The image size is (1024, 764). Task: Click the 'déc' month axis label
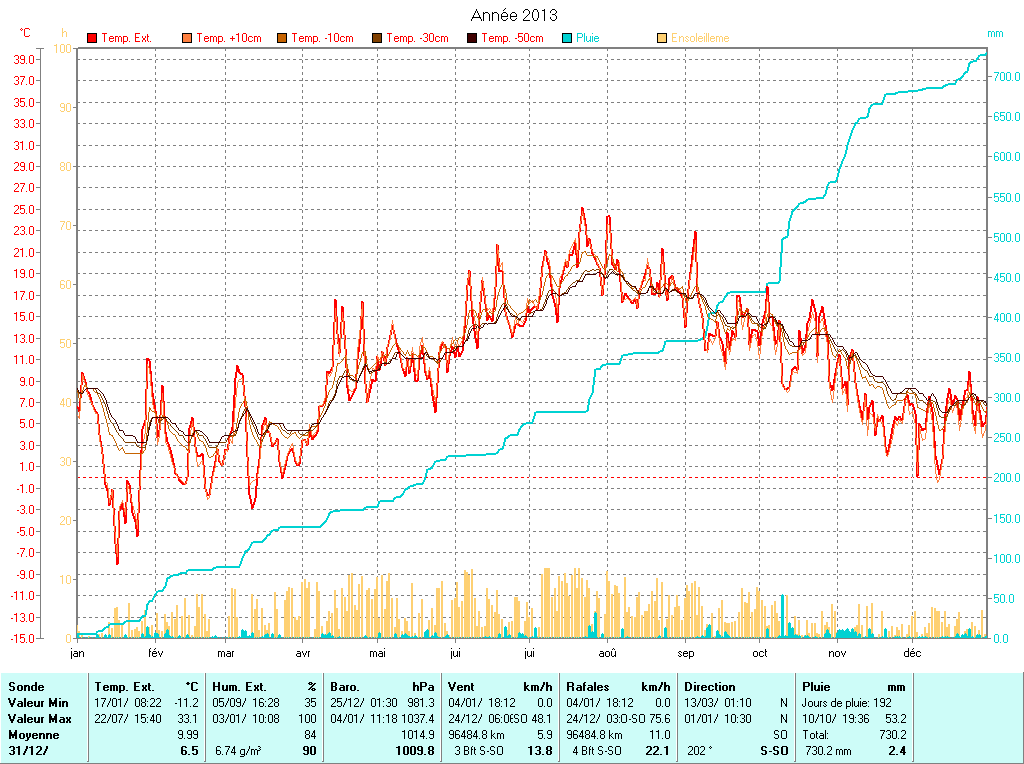(912, 653)
